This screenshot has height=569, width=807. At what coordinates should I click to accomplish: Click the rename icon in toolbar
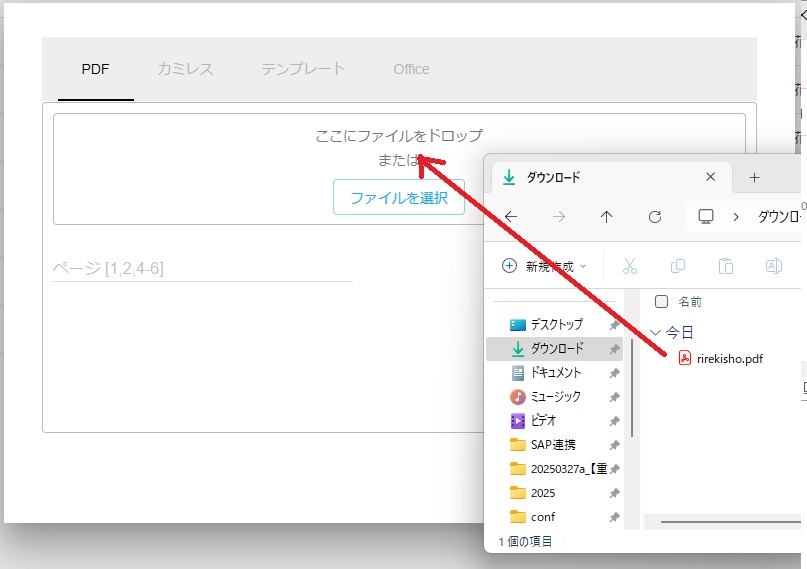[x=773, y=266]
